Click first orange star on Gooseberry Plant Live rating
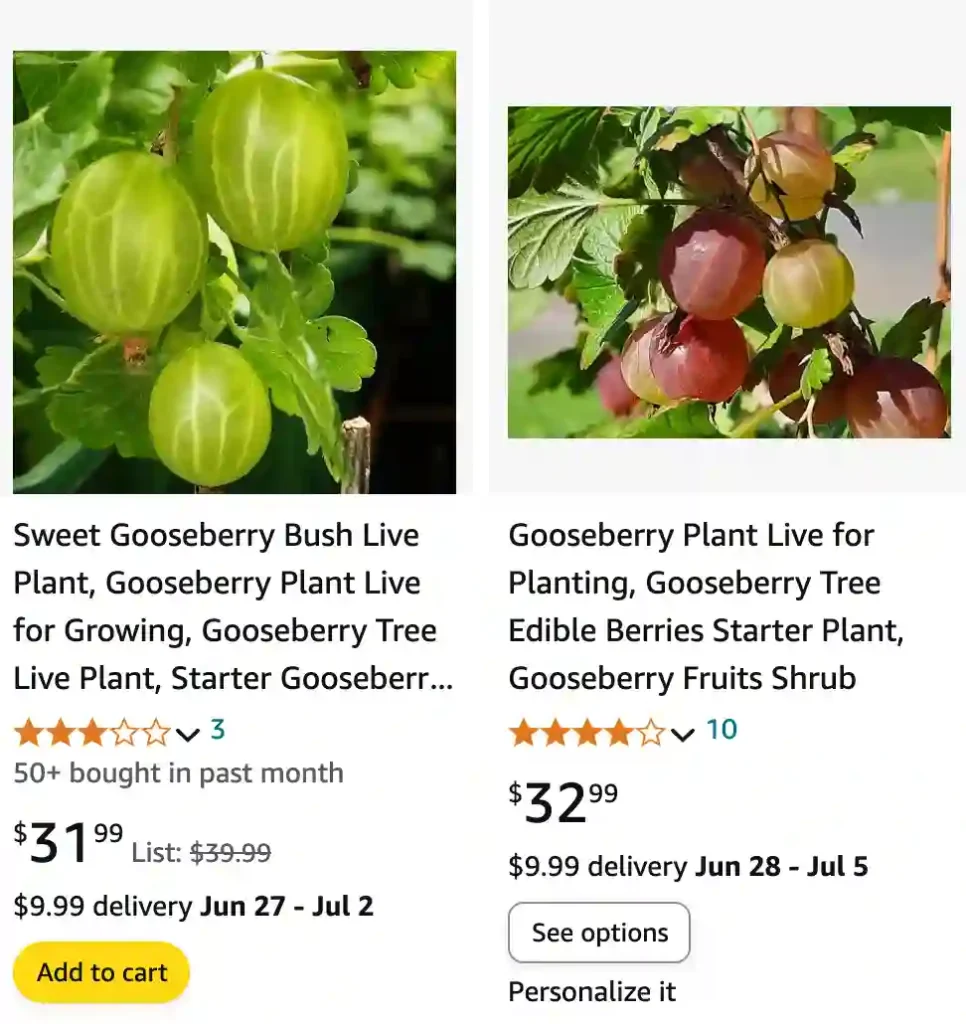 (x=523, y=734)
